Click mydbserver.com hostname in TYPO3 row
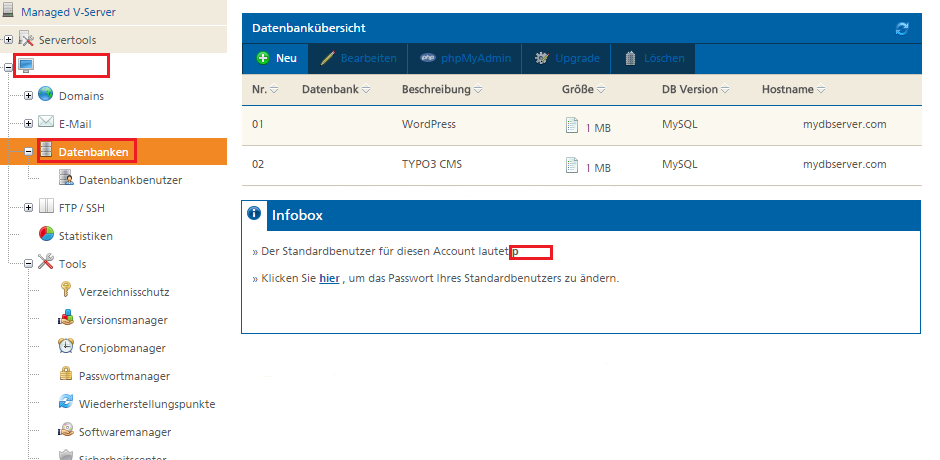This screenshot has height=460, width=940. (x=845, y=164)
